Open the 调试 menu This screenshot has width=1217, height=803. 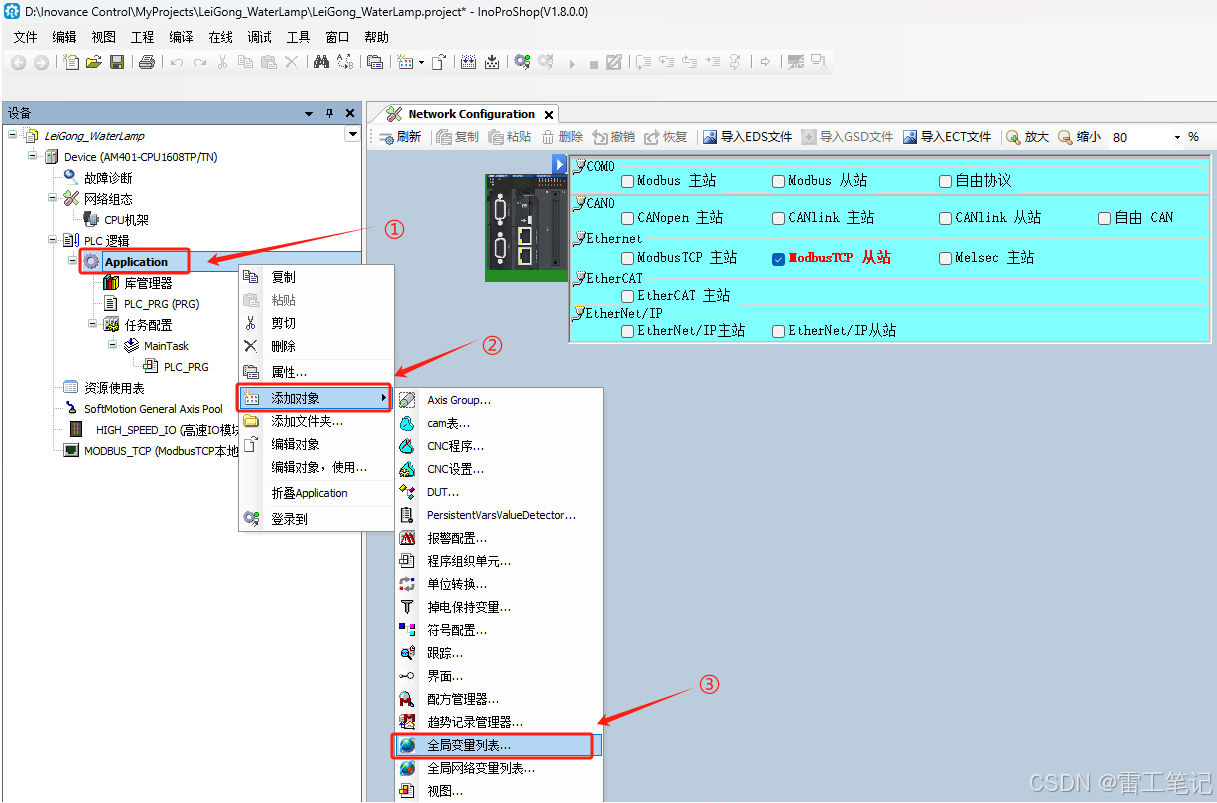pos(259,37)
